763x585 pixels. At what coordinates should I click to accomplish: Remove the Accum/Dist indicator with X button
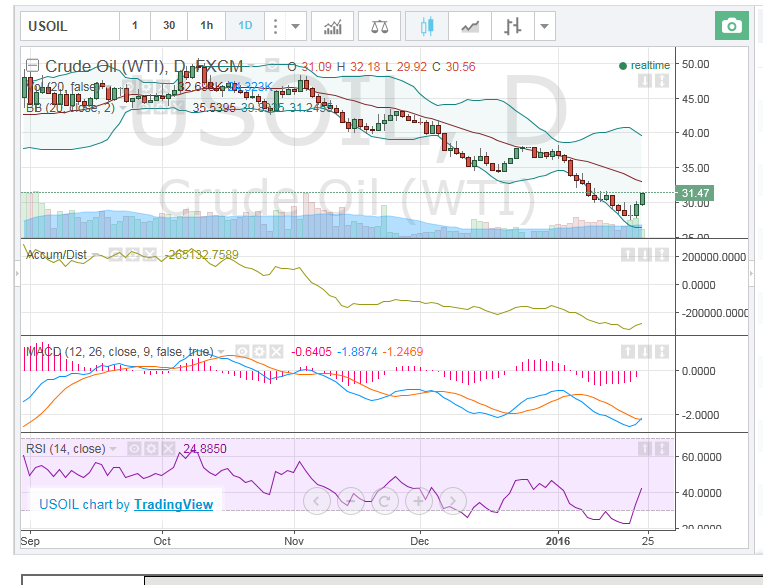[150, 255]
